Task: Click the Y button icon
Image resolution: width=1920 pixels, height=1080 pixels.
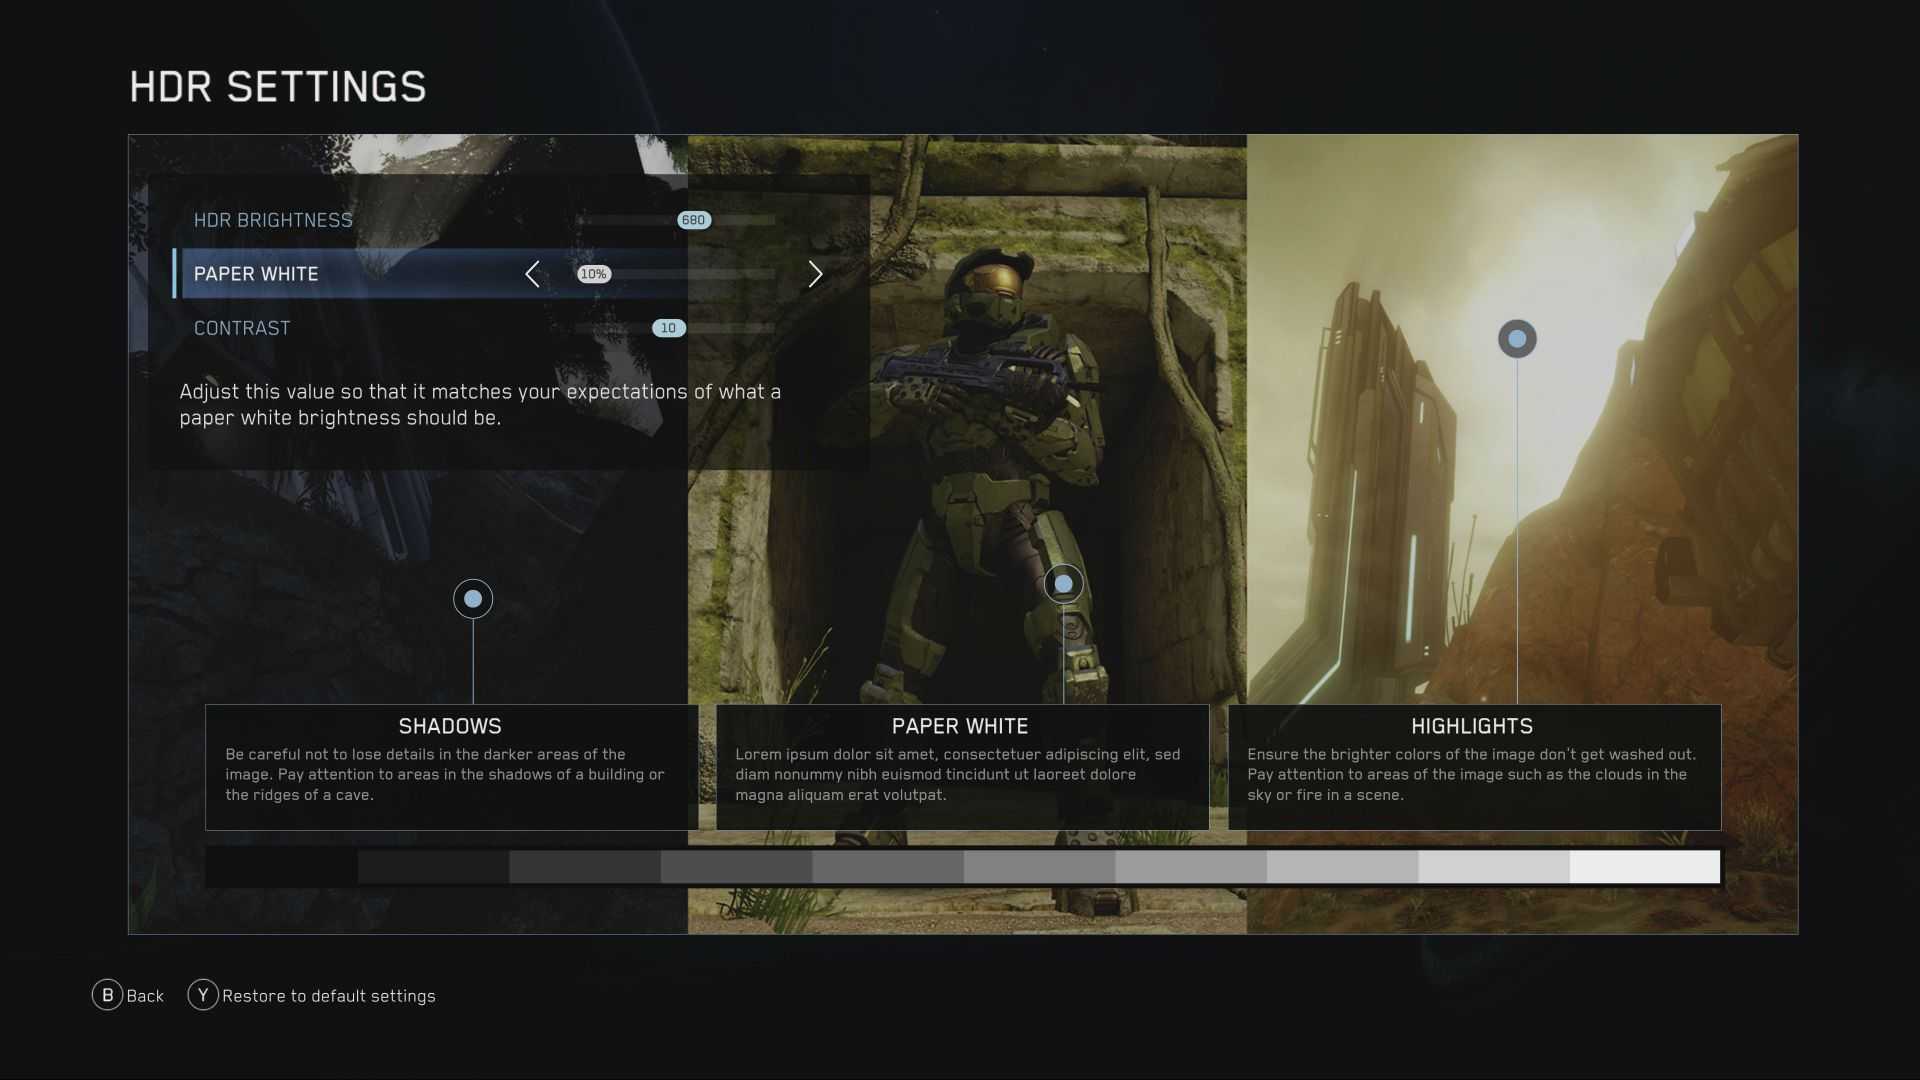Action: pyautogui.click(x=203, y=995)
